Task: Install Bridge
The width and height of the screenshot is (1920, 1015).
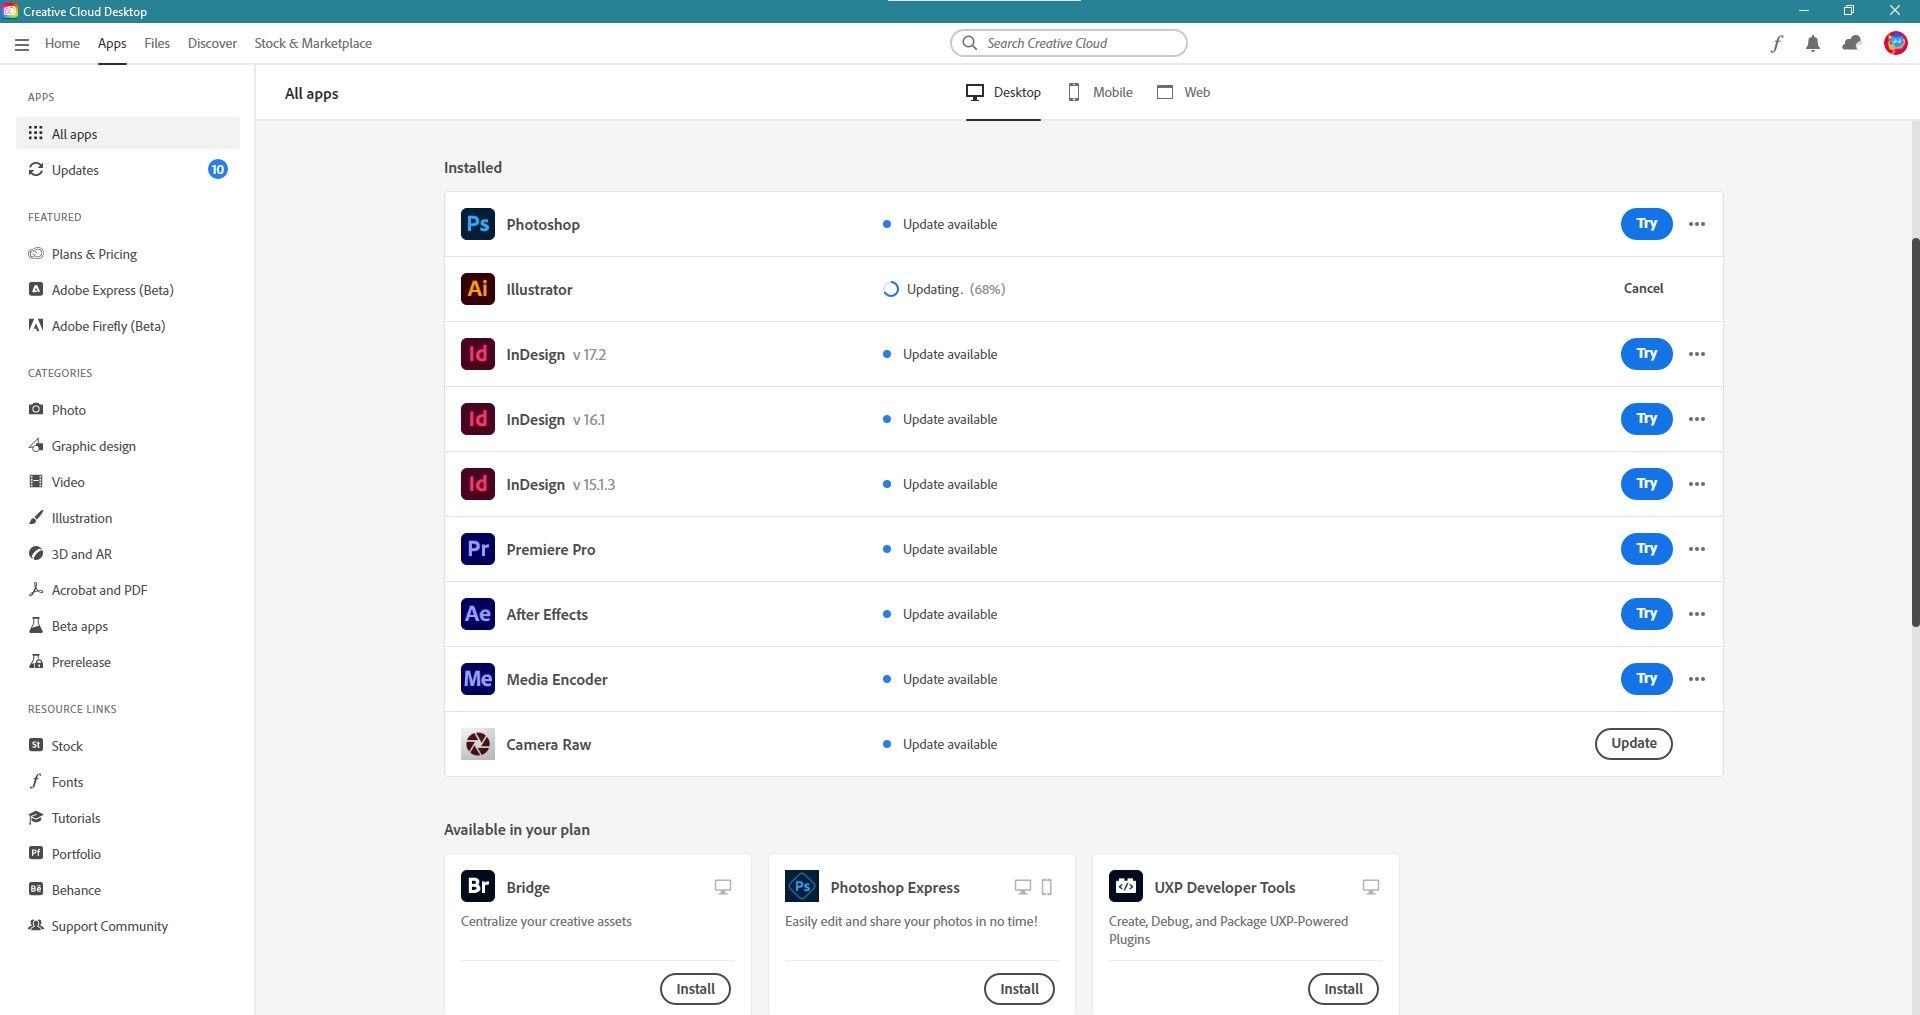Action: (695, 989)
